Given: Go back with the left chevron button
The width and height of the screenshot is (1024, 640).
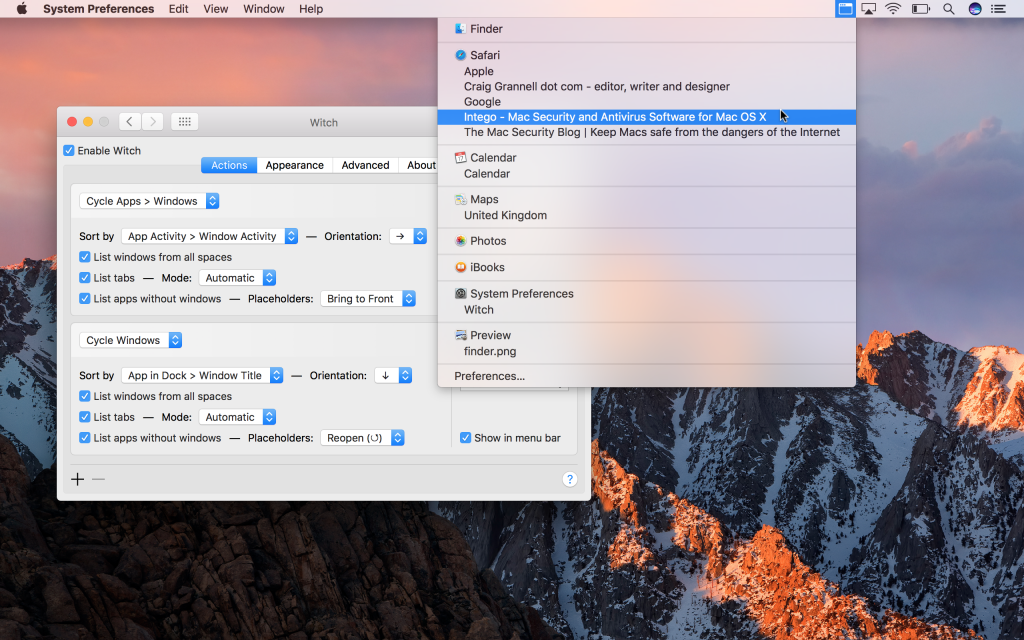Looking at the screenshot, I should point(129,121).
